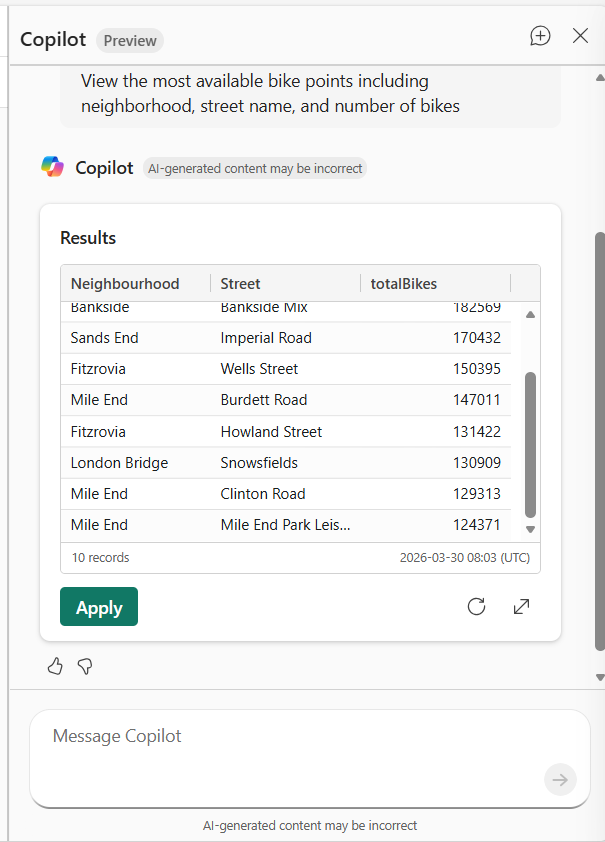Click the Preview badge
This screenshot has height=842, width=605.
(130, 41)
